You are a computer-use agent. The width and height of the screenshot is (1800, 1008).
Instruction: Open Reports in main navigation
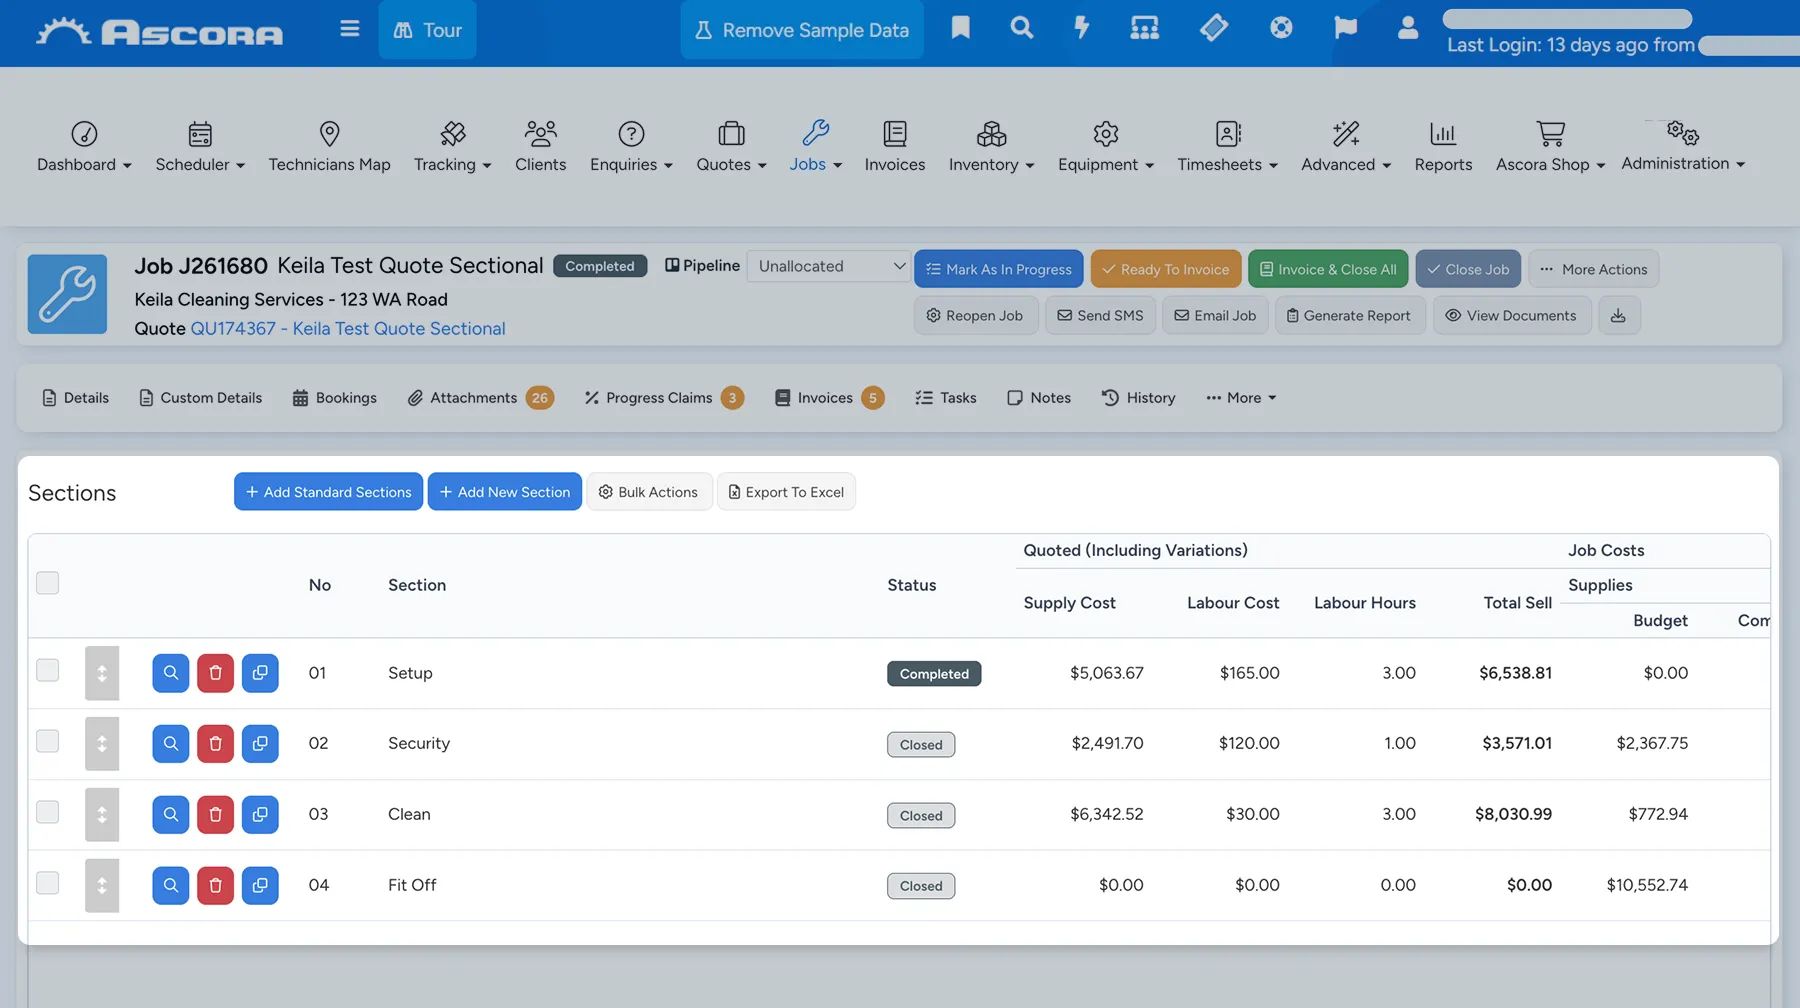click(1443, 146)
